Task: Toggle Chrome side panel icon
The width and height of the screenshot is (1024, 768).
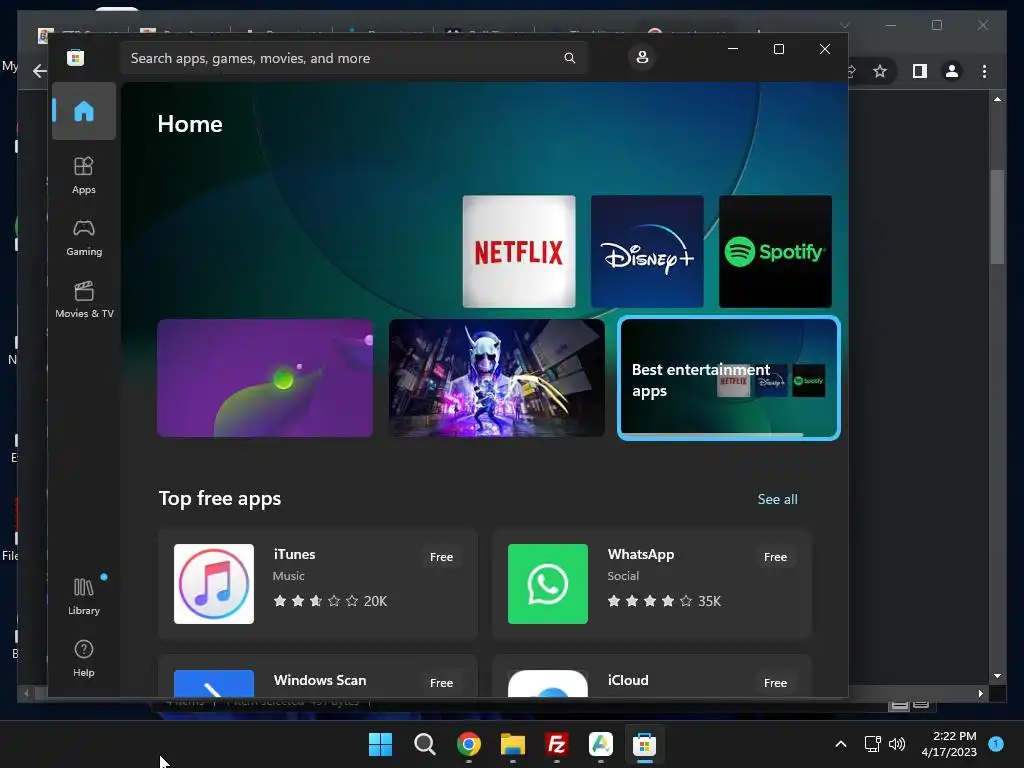Action: pyautogui.click(x=920, y=71)
